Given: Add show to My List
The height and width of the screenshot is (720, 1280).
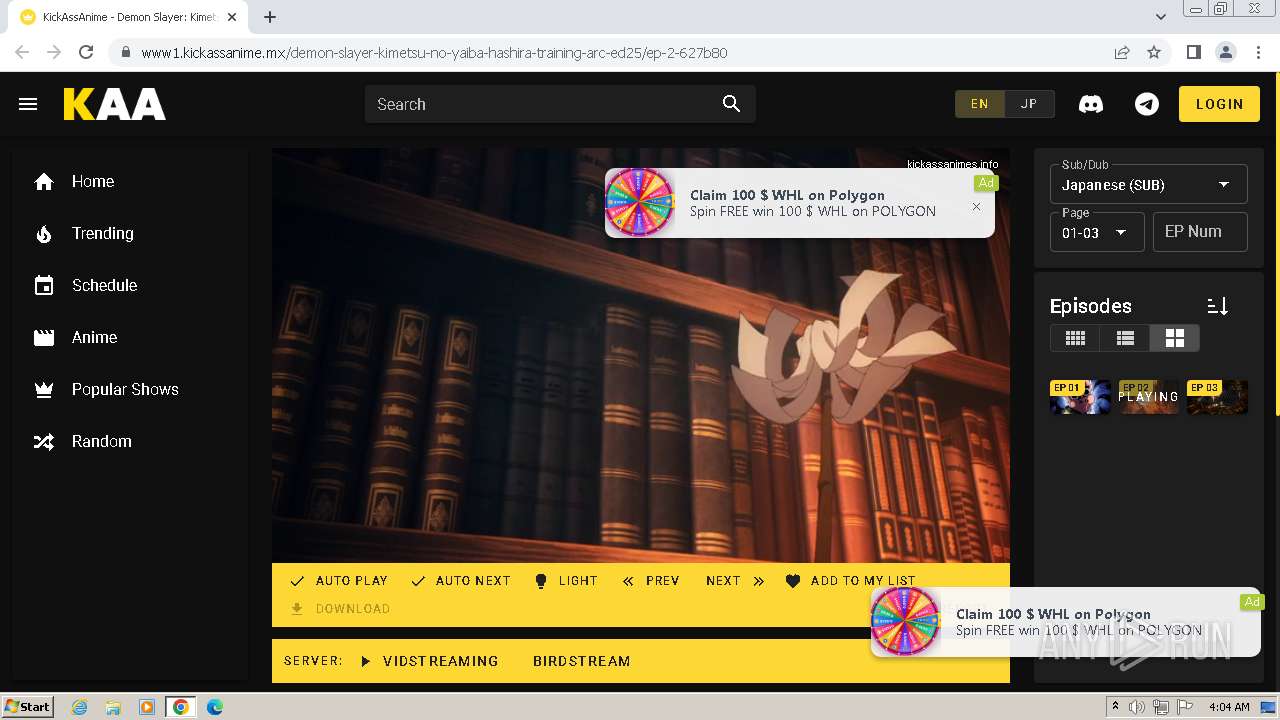Looking at the screenshot, I should (x=850, y=581).
